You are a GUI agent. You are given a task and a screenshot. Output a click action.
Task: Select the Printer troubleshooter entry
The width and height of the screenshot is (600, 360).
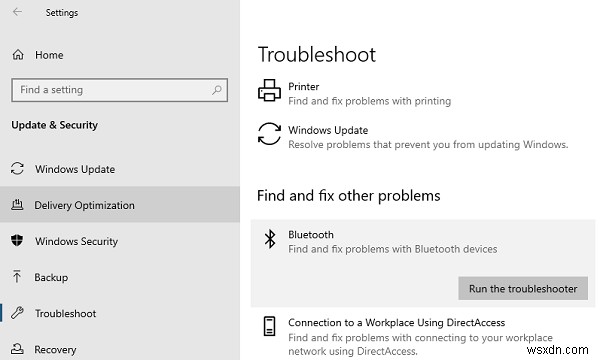303,86
